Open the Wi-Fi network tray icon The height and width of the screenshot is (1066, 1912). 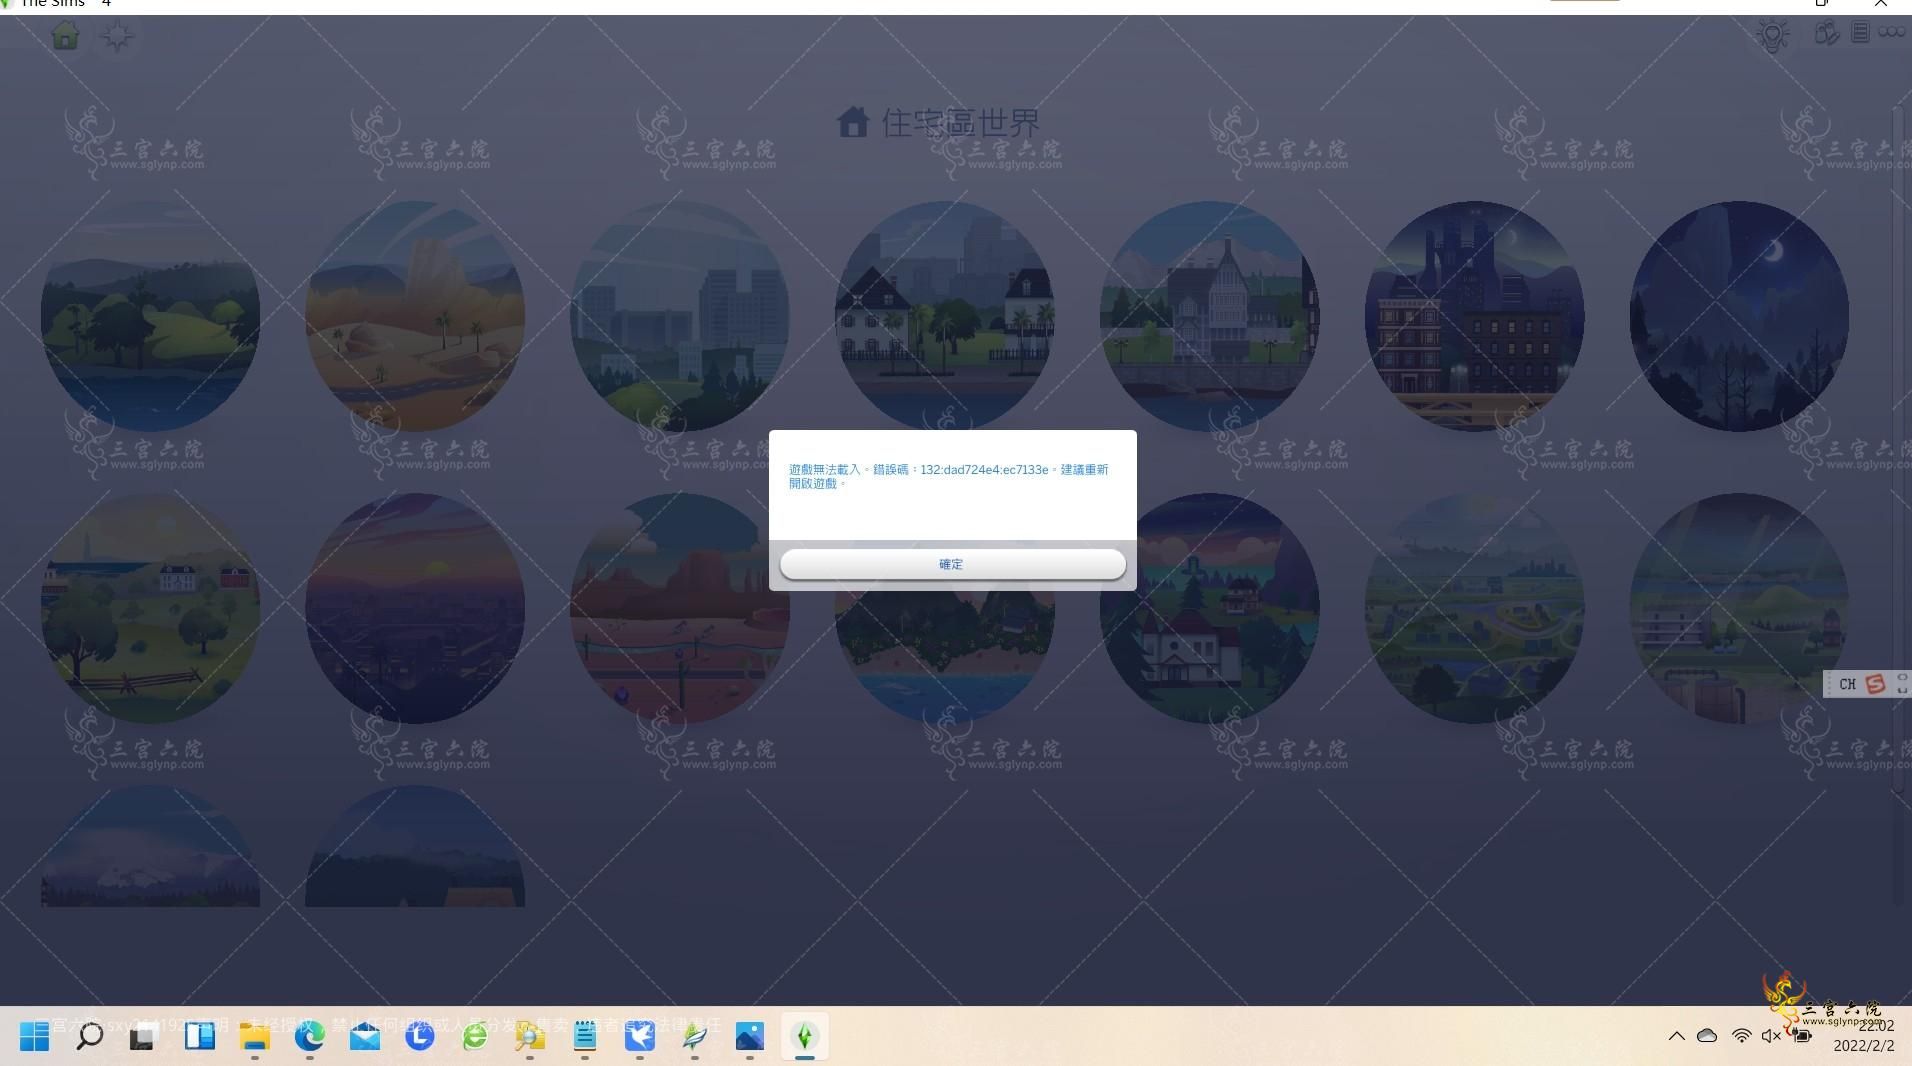tap(1741, 1036)
